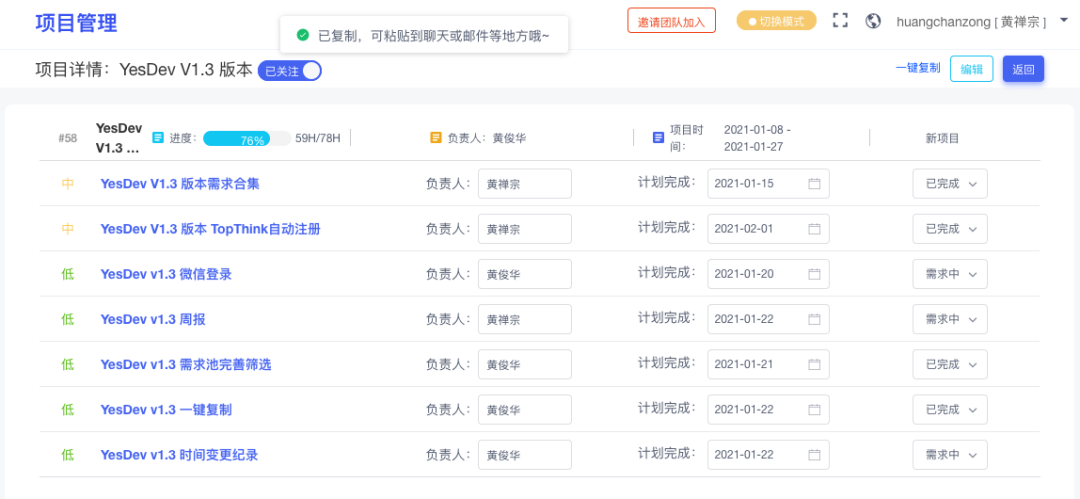
Task: Open YesDev v1.3 时间变更纪录 link
Action: coord(179,455)
